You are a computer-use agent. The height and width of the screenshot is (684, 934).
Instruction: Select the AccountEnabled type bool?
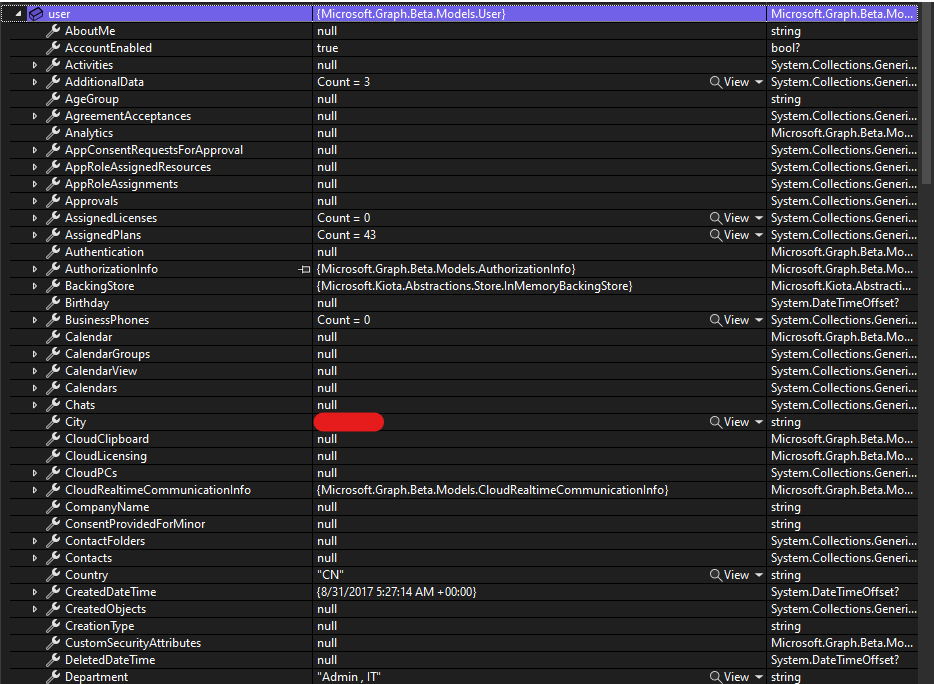pyautogui.click(x=786, y=48)
